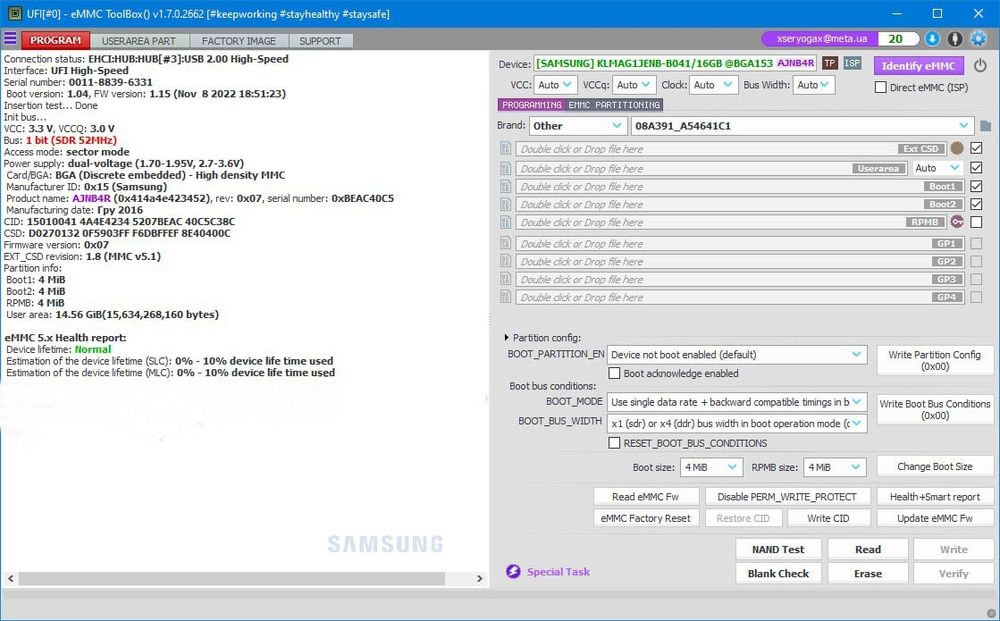Click the Change Boot Size button

(934, 466)
